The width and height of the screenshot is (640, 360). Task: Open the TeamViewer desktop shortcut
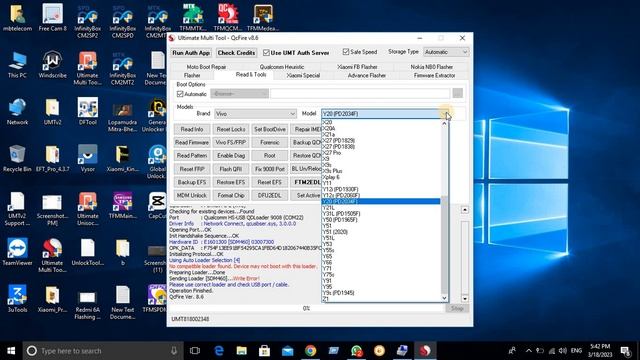(x=17, y=252)
